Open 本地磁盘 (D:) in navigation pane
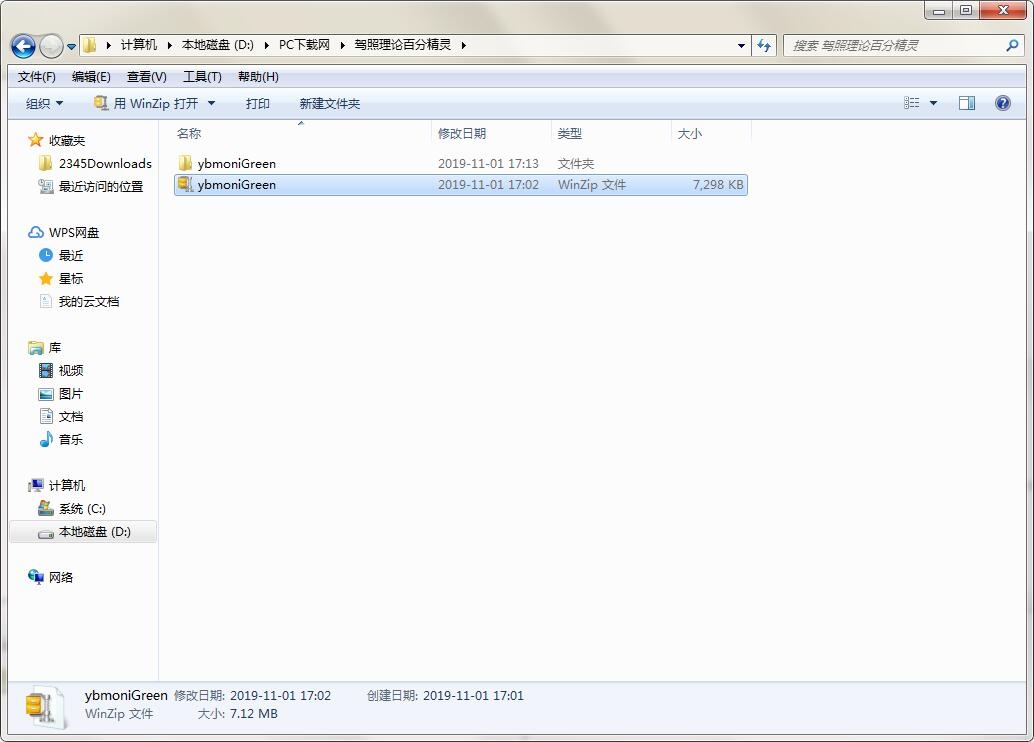The height and width of the screenshot is (742, 1034). point(84,532)
